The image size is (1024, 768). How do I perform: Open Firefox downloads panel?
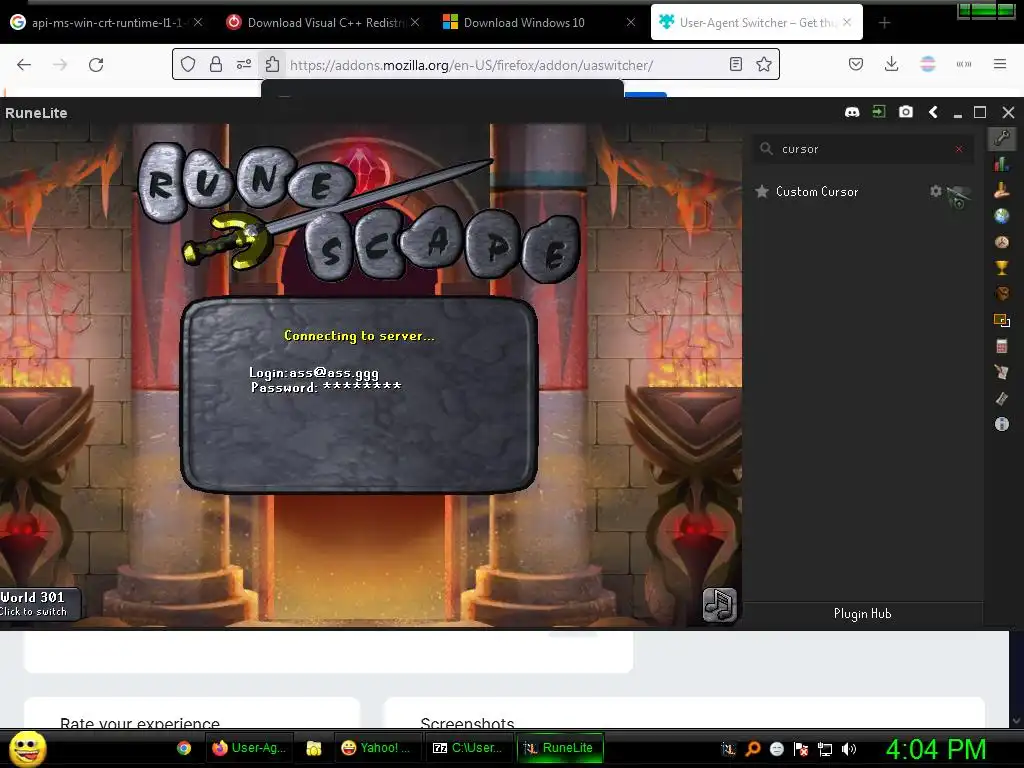(x=891, y=64)
